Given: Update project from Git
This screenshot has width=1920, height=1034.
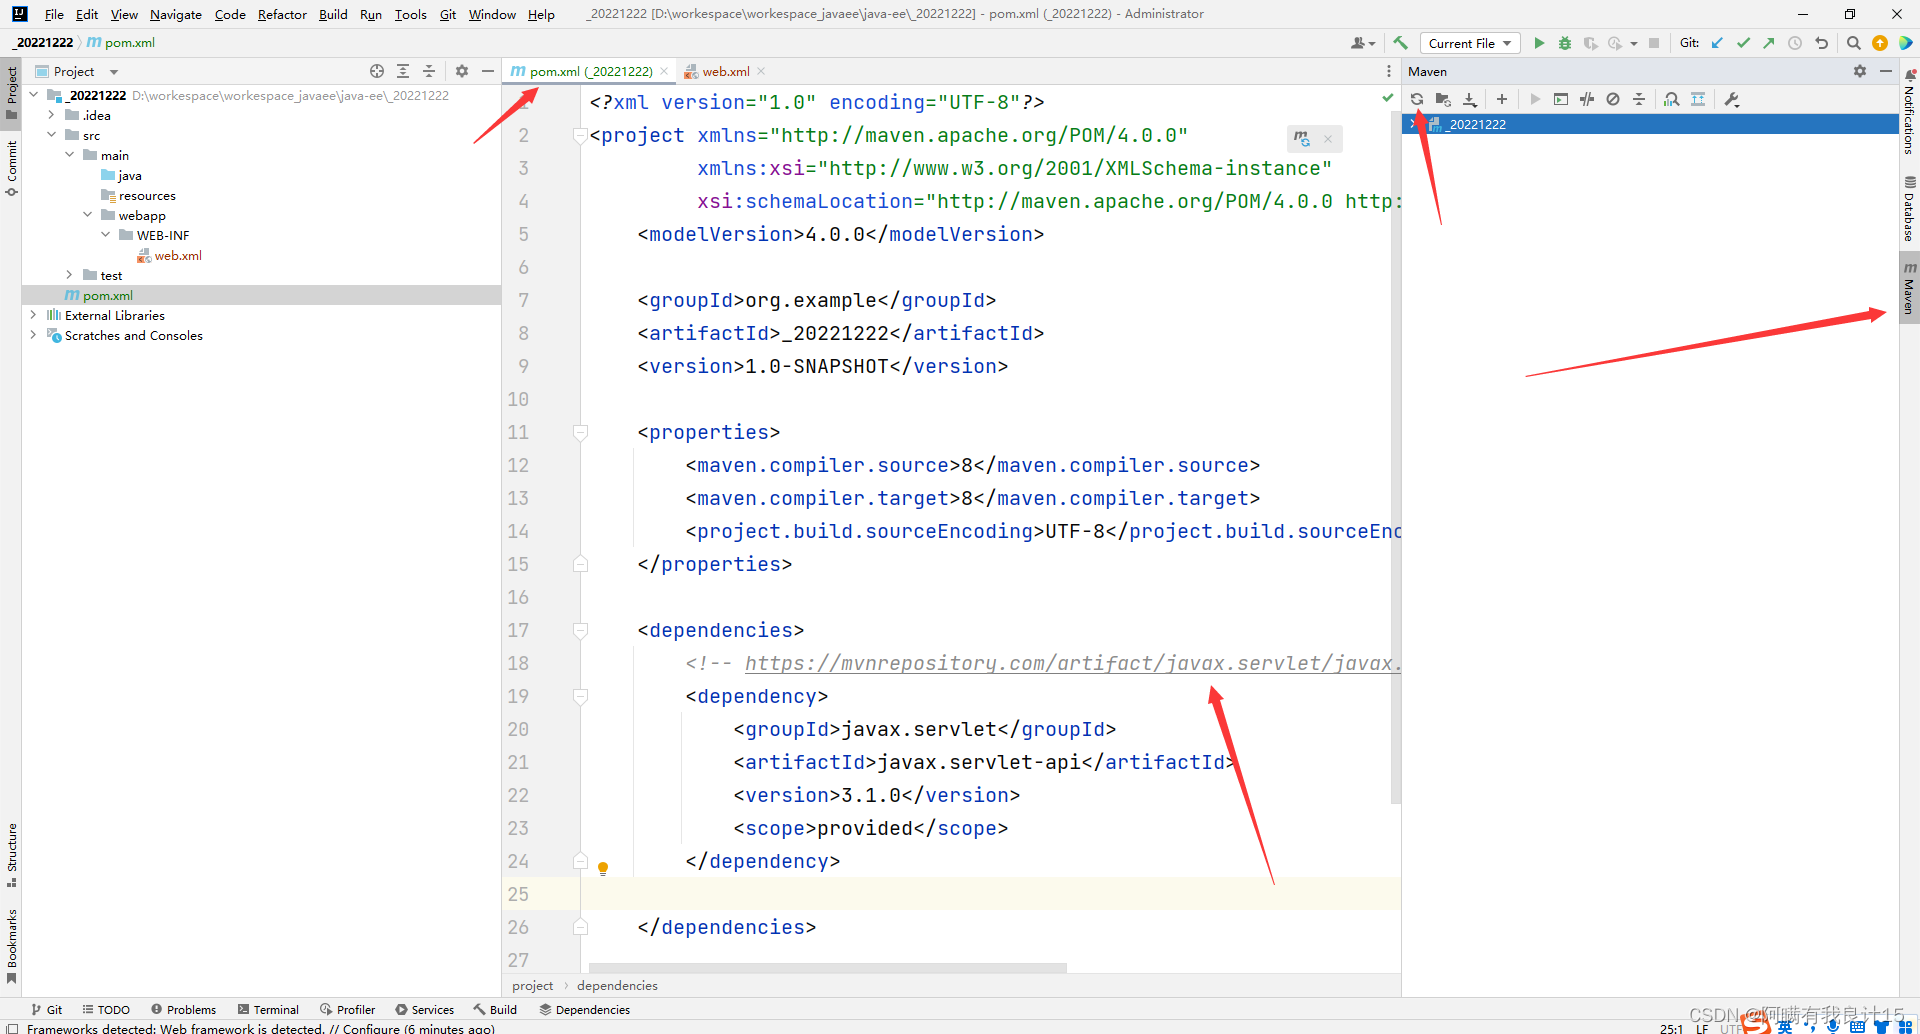Looking at the screenshot, I should 1718,43.
